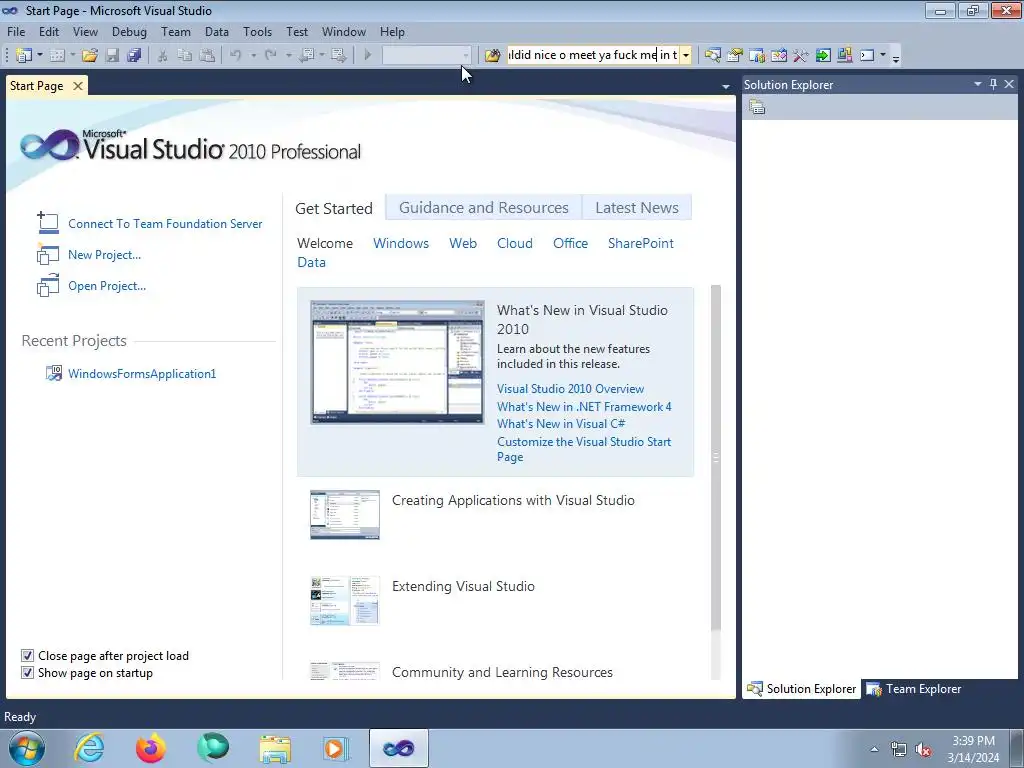This screenshot has width=1024, height=768.
Task: Open the Tools menu
Action: (x=257, y=31)
